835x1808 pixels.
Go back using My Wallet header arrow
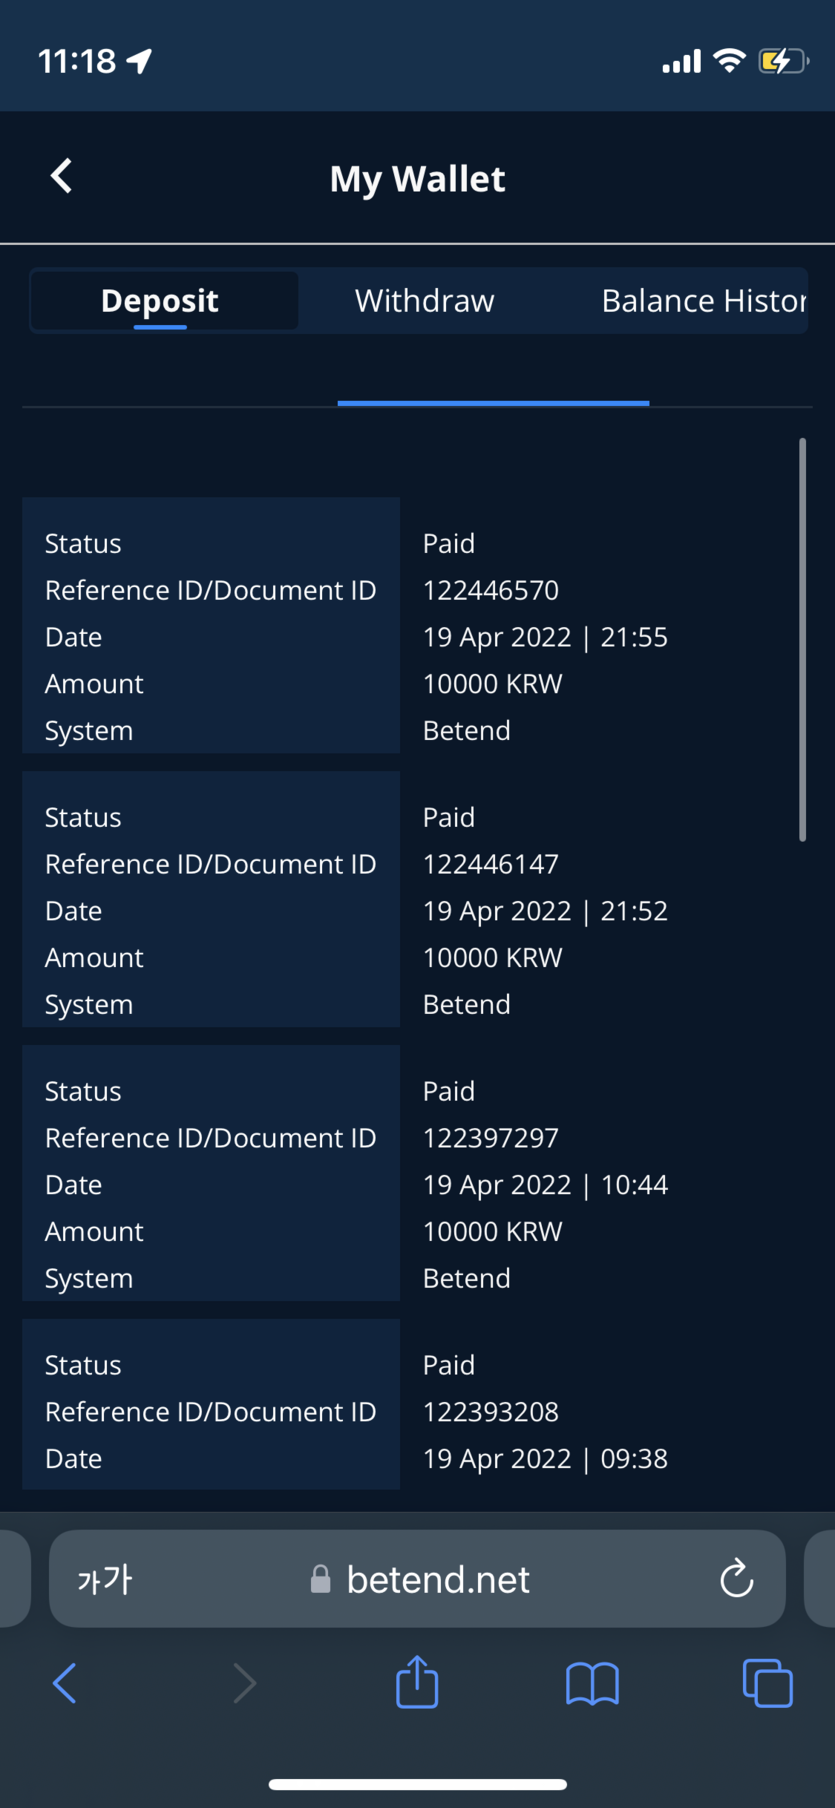coord(61,176)
